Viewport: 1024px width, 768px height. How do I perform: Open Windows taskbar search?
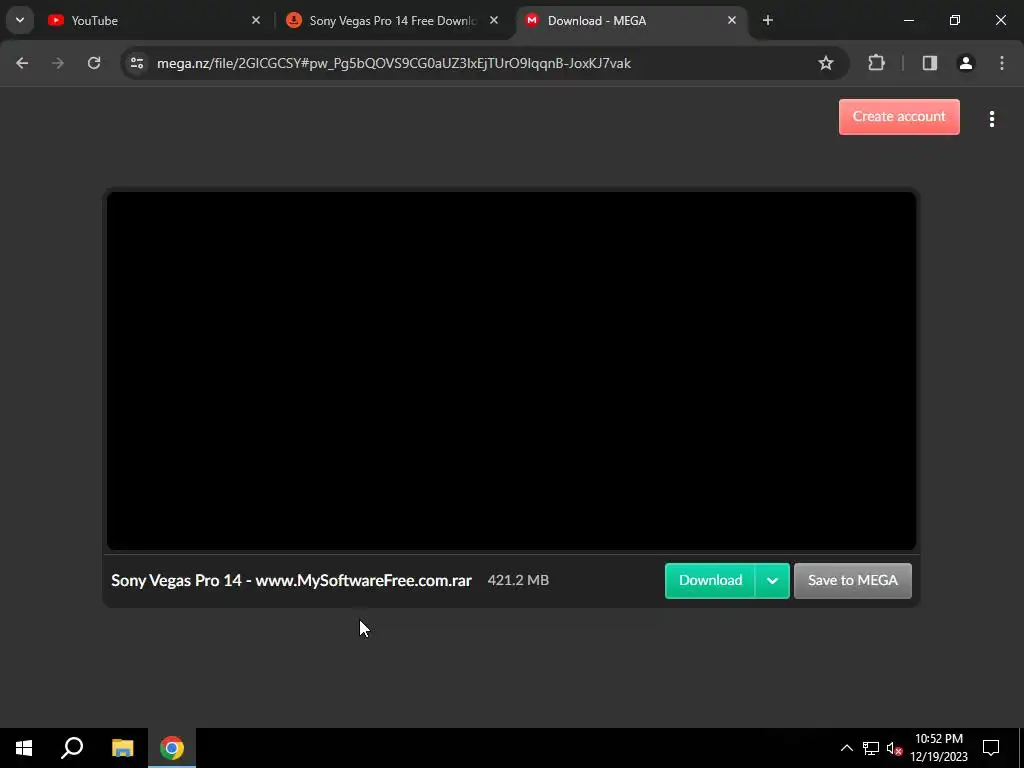click(72, 748)
